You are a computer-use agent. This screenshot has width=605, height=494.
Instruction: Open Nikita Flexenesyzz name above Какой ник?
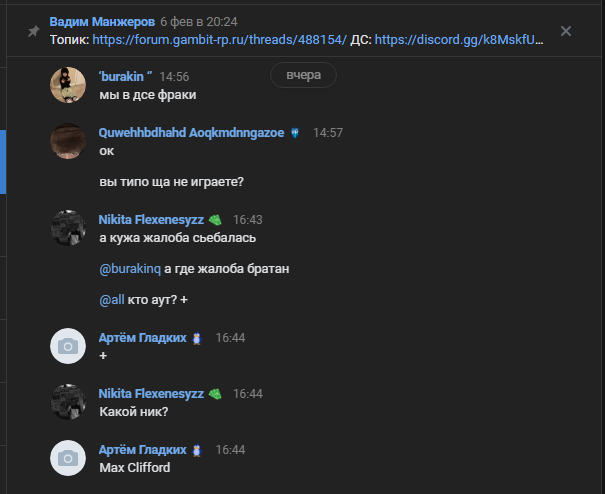(x=151, y=394)
